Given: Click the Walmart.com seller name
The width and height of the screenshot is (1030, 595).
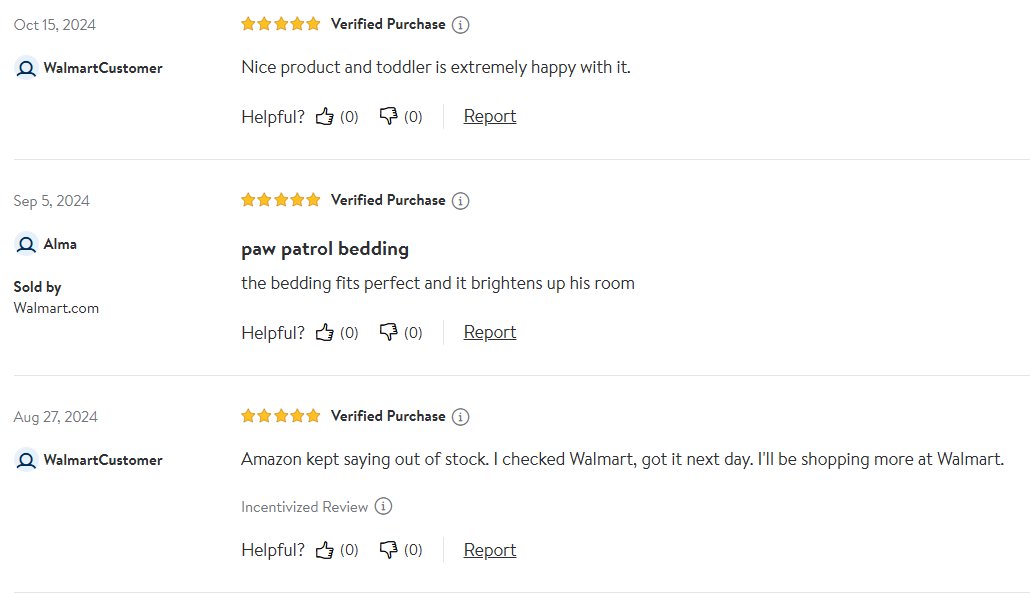Looking at the screenshot, I should tap(56, 308).
